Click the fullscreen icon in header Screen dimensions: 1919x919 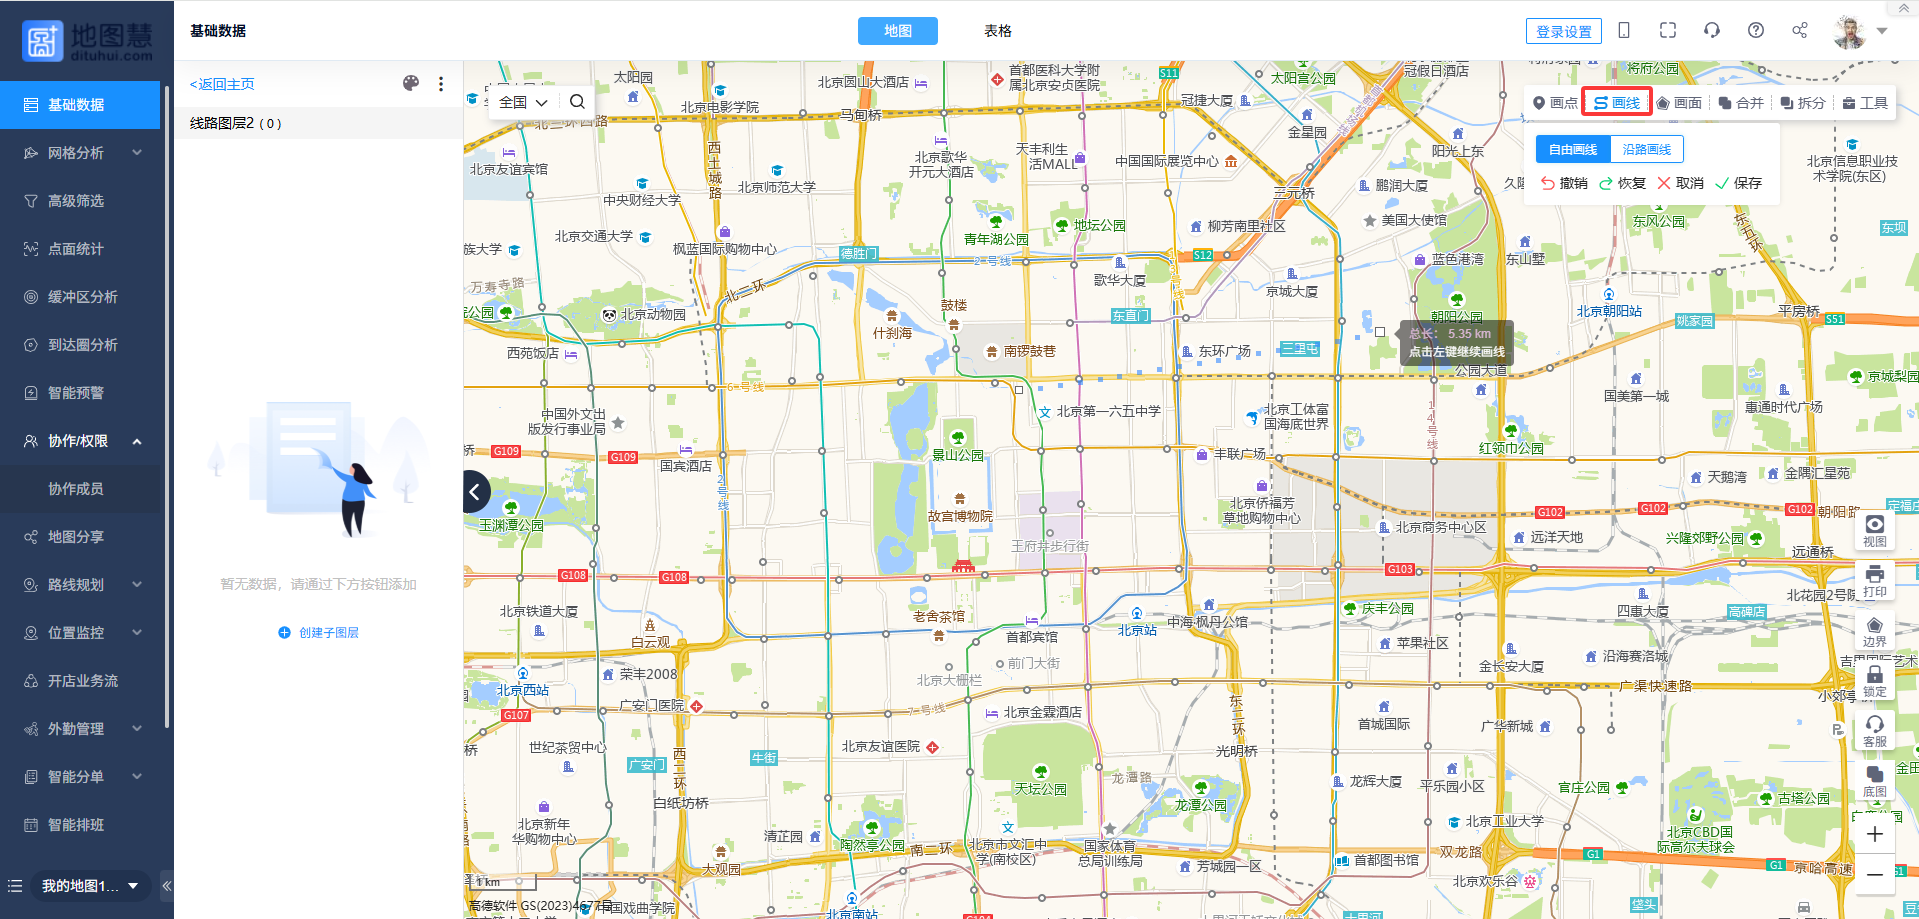click(1667, 30)
